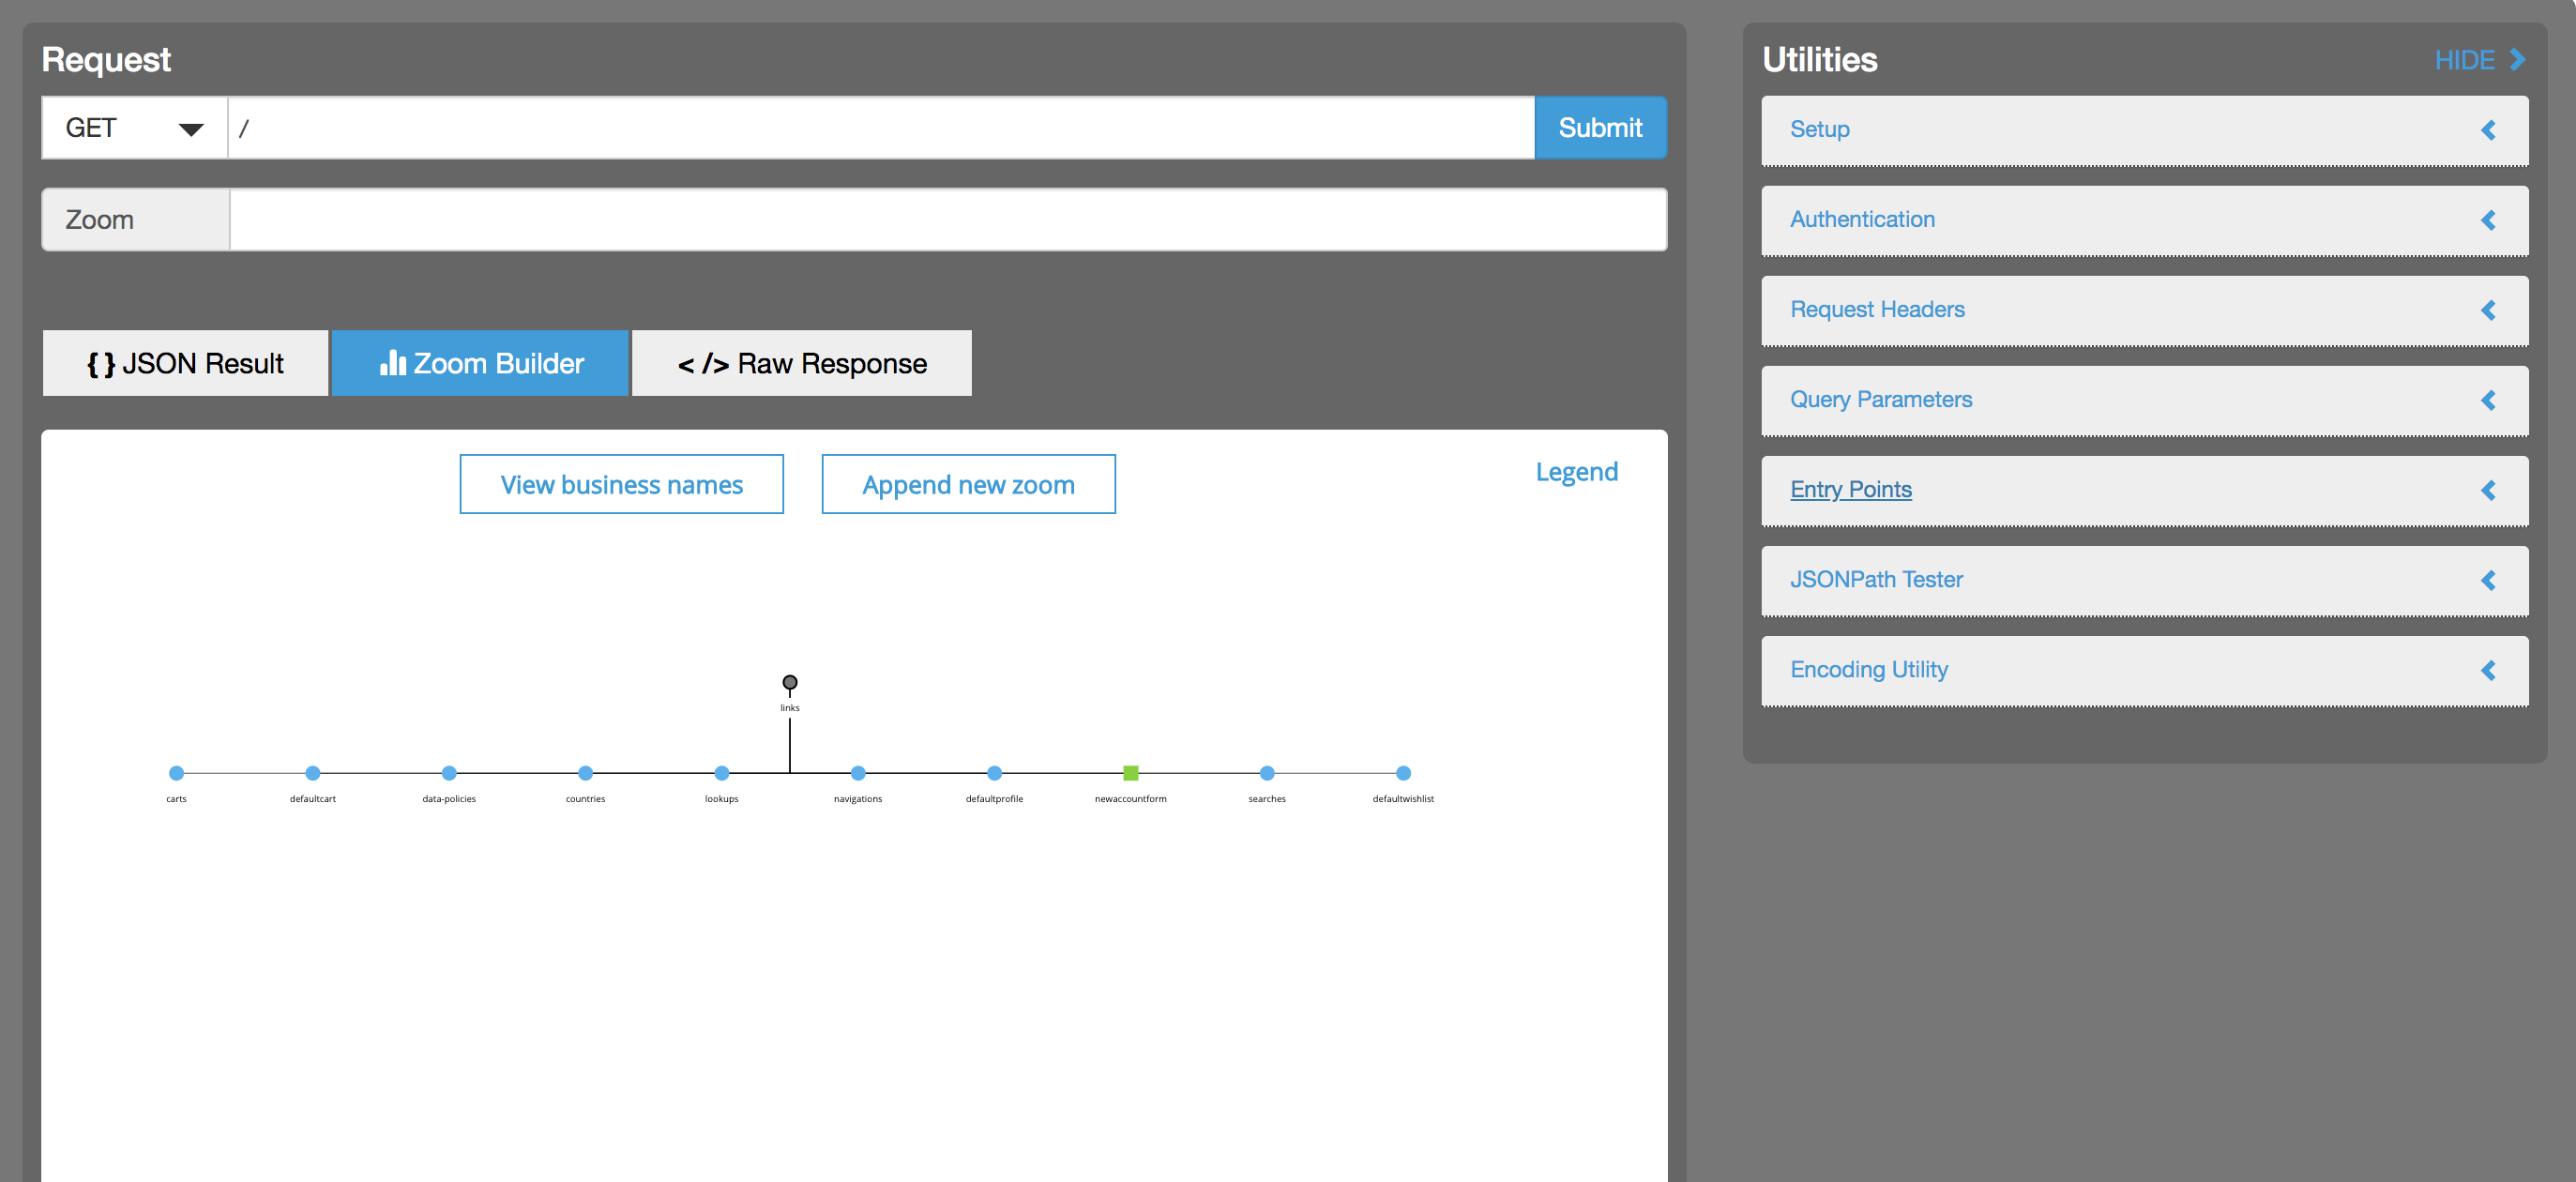Select the defaultwishlist node dot
Screen dimensions: 2576x1182
click(x=1403, y=773)
